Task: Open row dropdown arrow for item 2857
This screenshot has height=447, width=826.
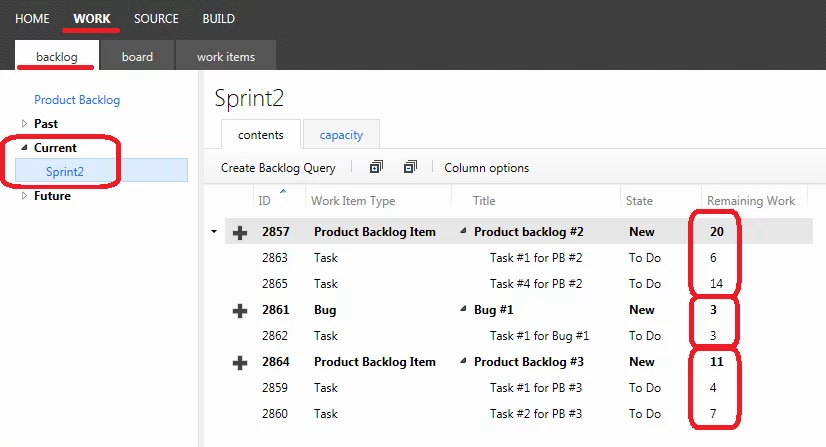Action: click(214, 232)
